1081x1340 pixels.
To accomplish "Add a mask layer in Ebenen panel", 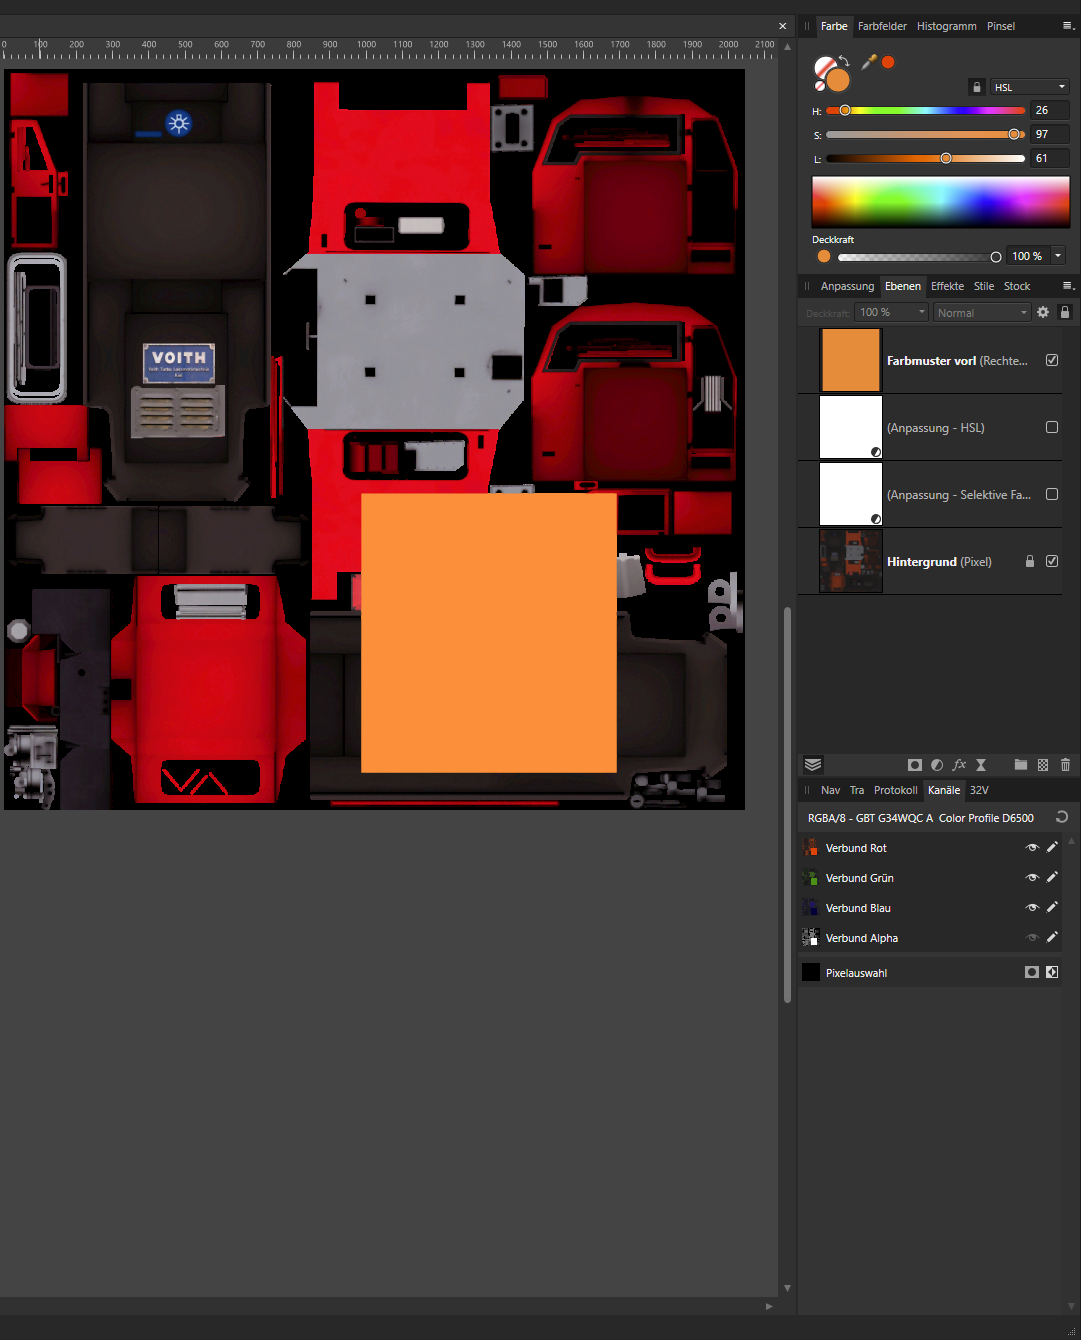I will pos(914,765).
